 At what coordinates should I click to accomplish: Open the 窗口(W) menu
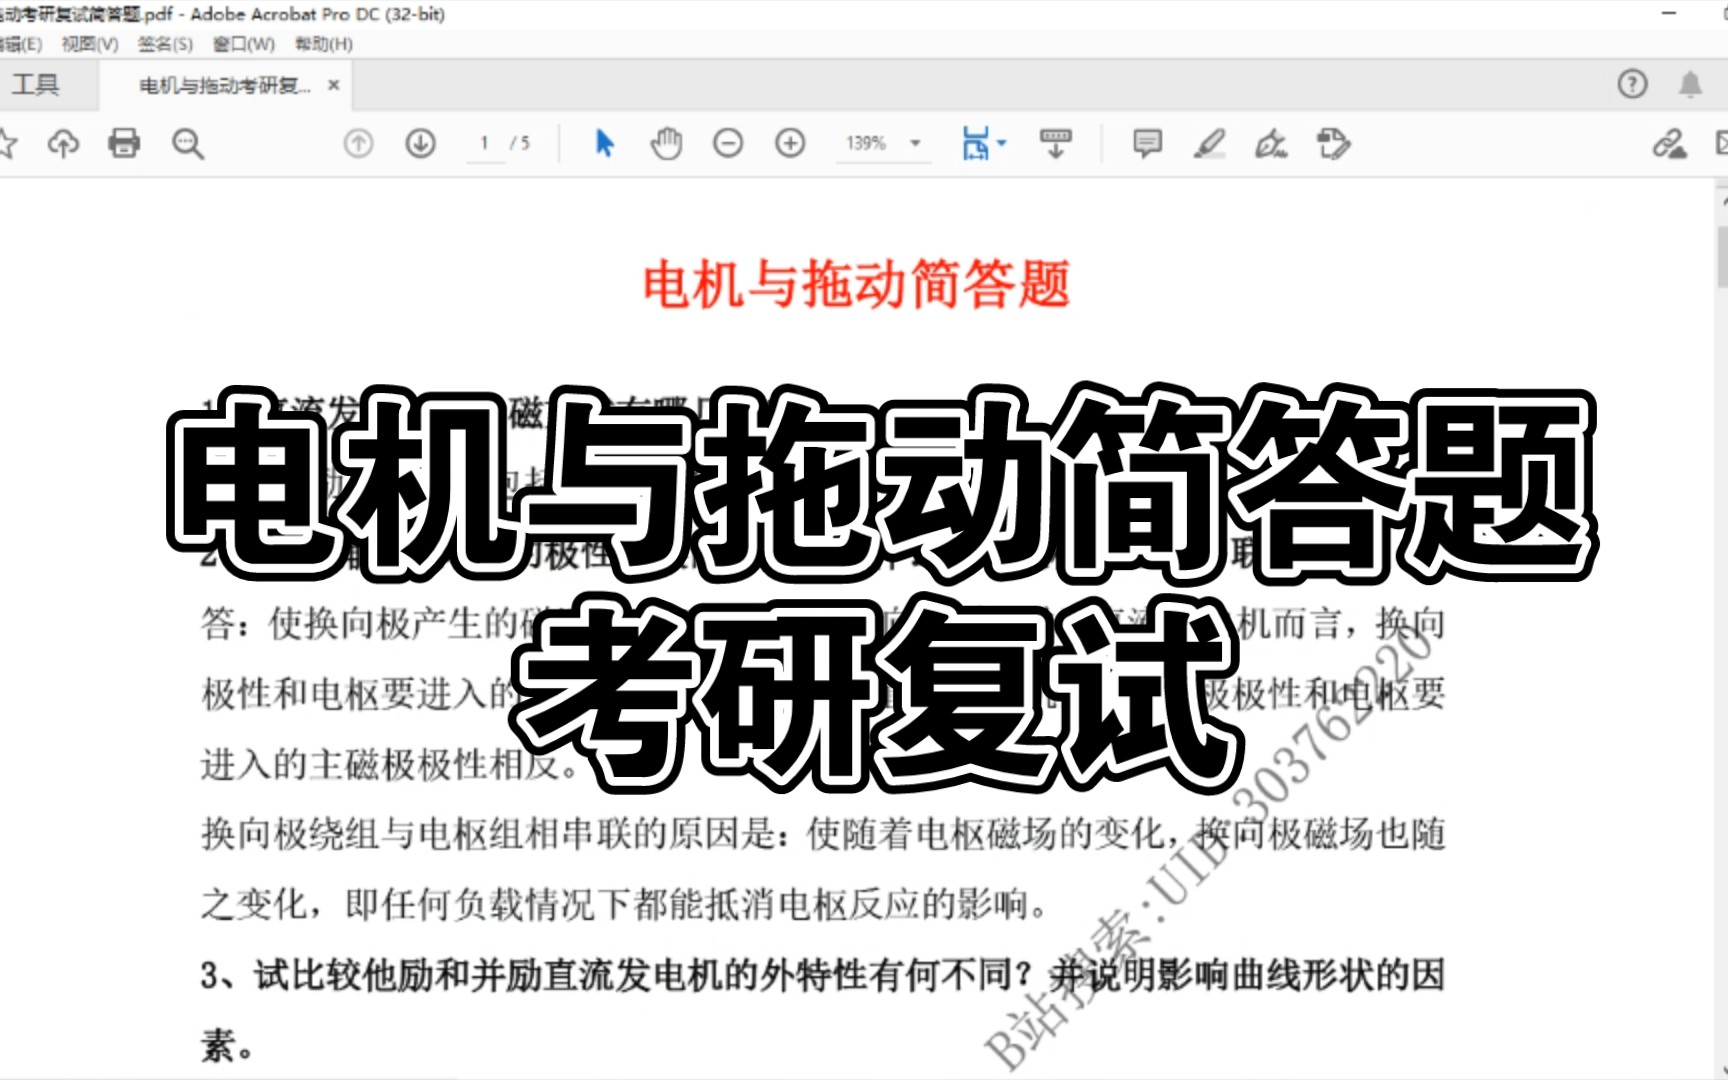tap(243, 44)
